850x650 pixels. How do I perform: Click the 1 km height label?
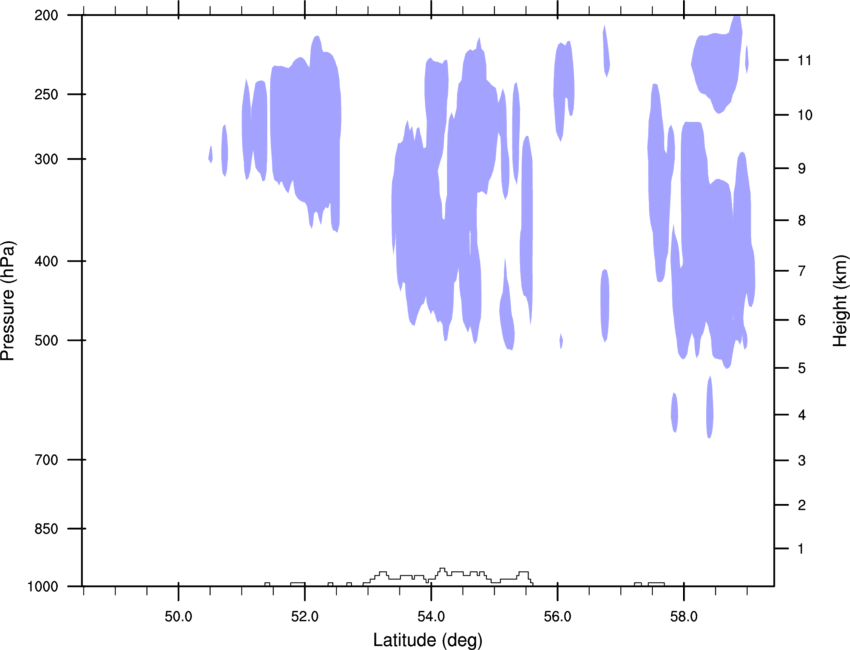point(801,549)
